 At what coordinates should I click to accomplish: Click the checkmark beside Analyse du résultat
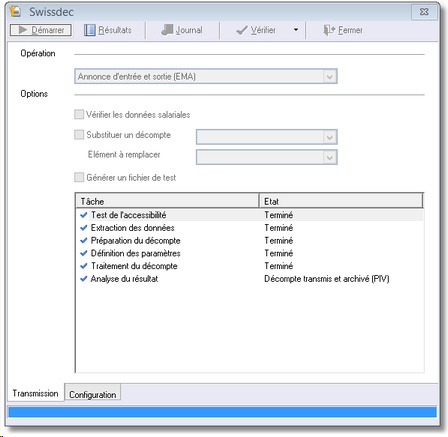pyautogui.click(x=84, y=279)
